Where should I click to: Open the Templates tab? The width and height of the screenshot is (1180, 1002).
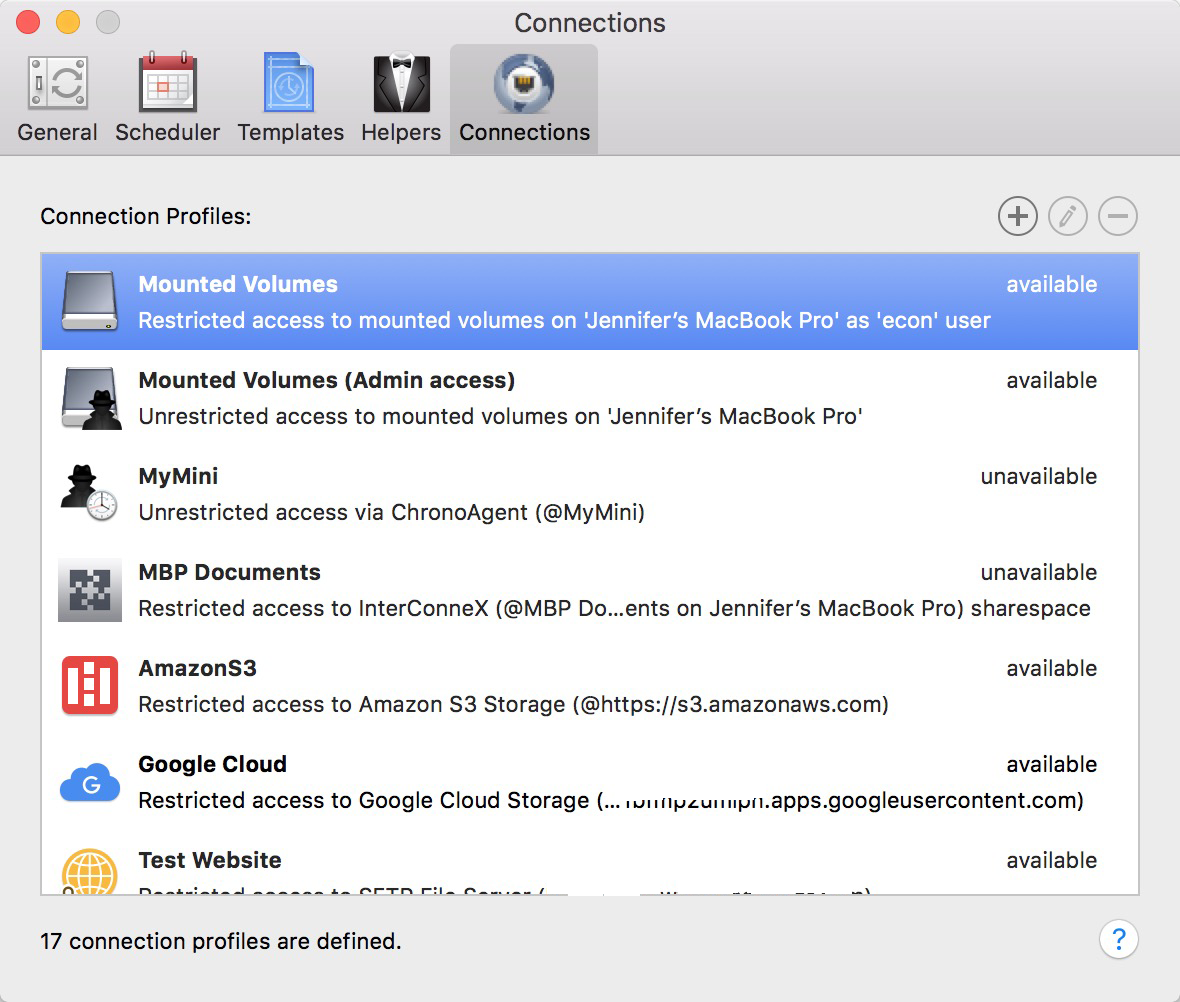pyautogui.click(x=290, y=99)
